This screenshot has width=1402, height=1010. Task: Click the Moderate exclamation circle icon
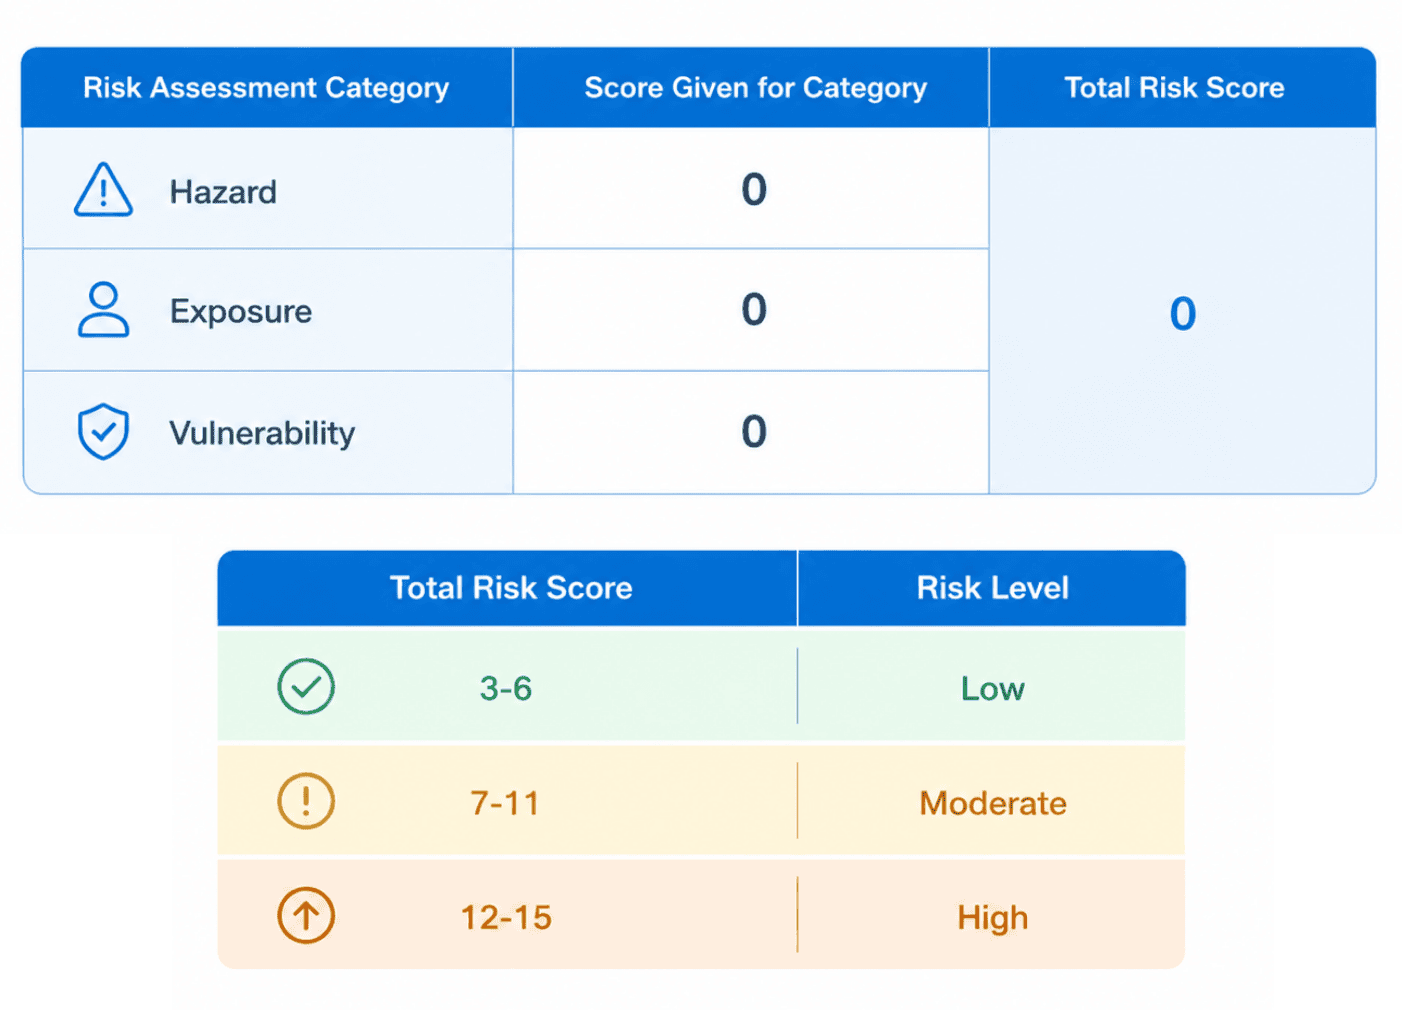306,801
